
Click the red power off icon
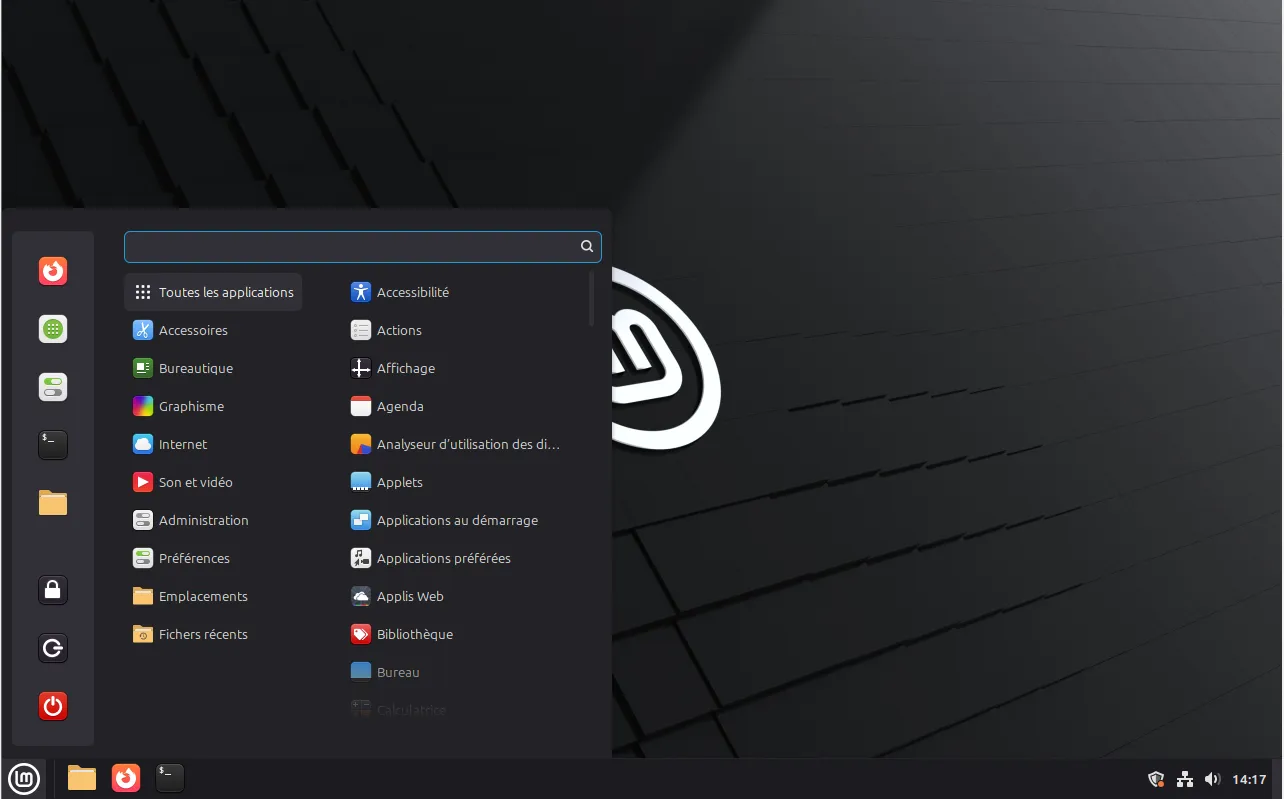[x=53, y=706]
